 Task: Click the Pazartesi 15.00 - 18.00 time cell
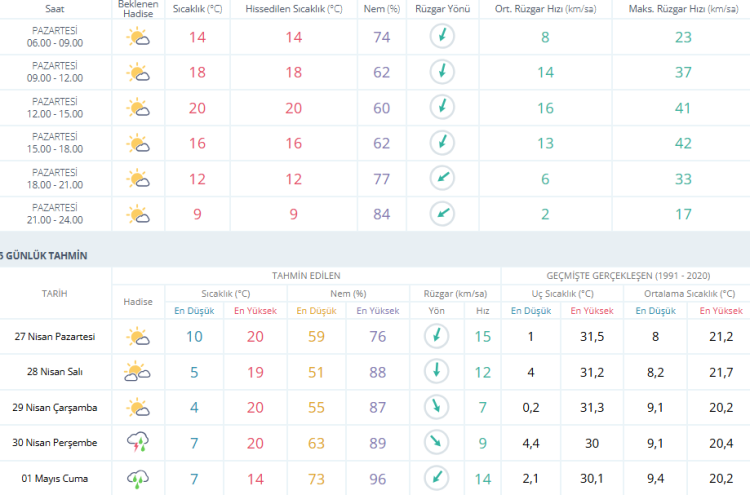(x=56, y=143)
